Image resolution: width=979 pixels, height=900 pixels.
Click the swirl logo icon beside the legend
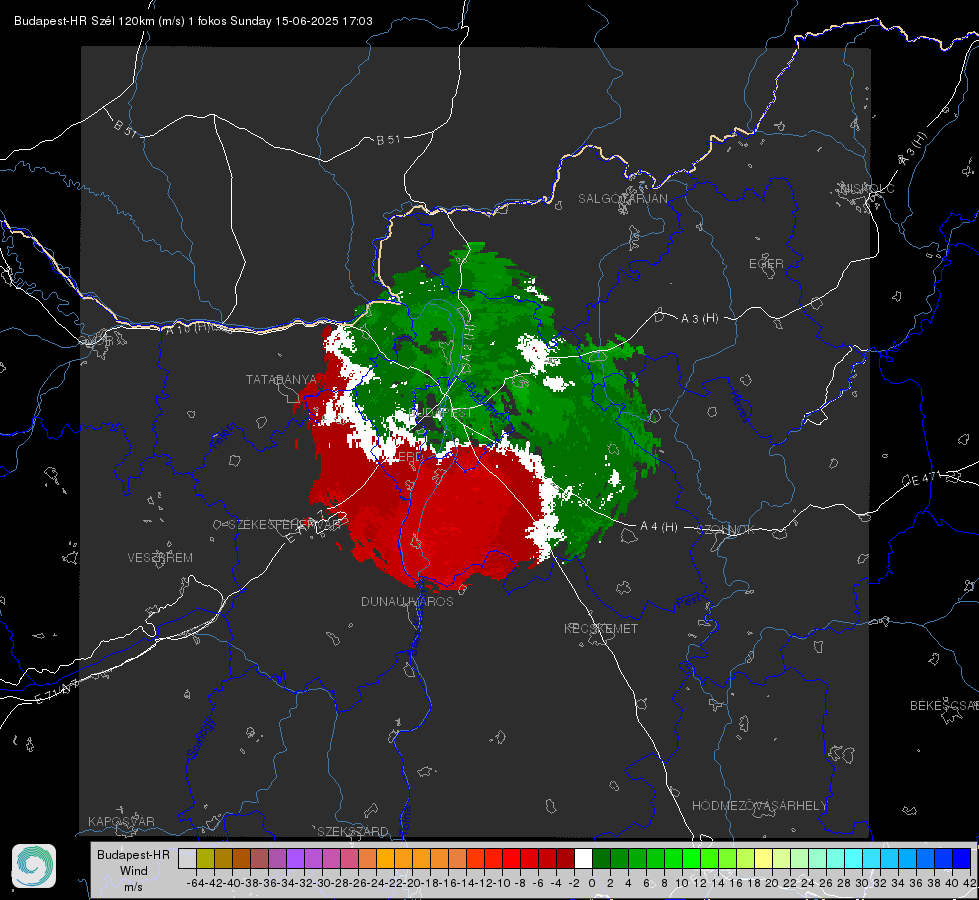(34, 866)
